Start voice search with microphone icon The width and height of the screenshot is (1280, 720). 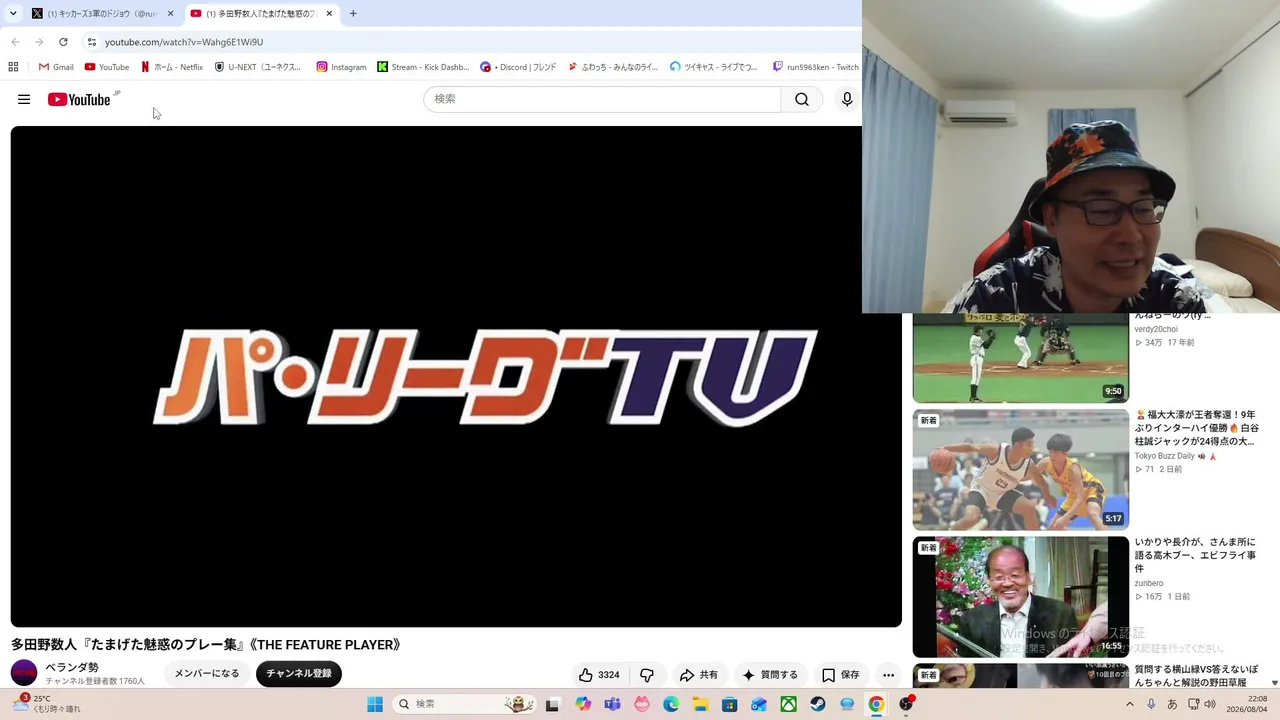pos(847,99)
